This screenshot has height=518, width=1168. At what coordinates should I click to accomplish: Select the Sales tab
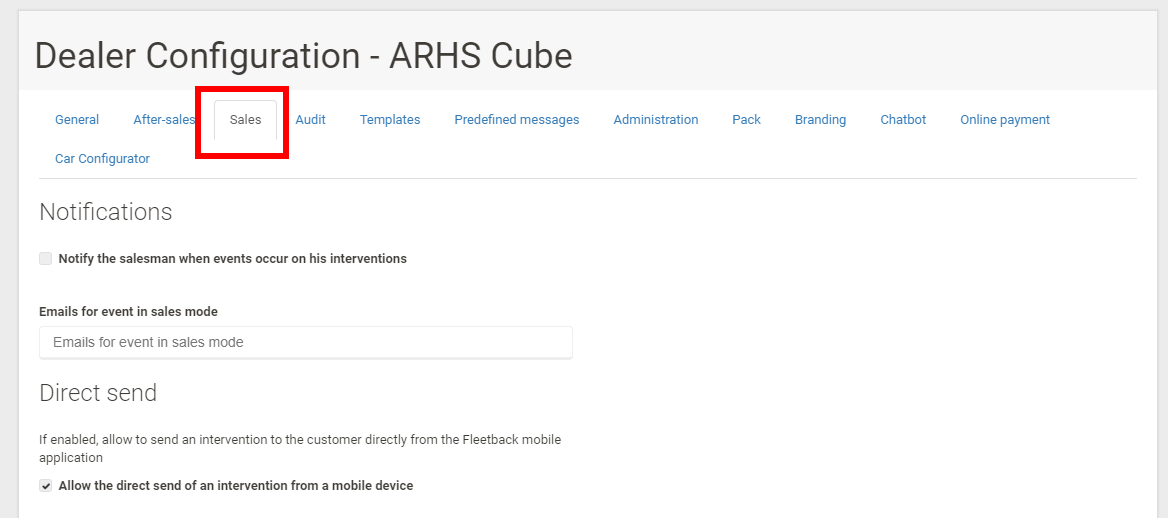point(245,120)
